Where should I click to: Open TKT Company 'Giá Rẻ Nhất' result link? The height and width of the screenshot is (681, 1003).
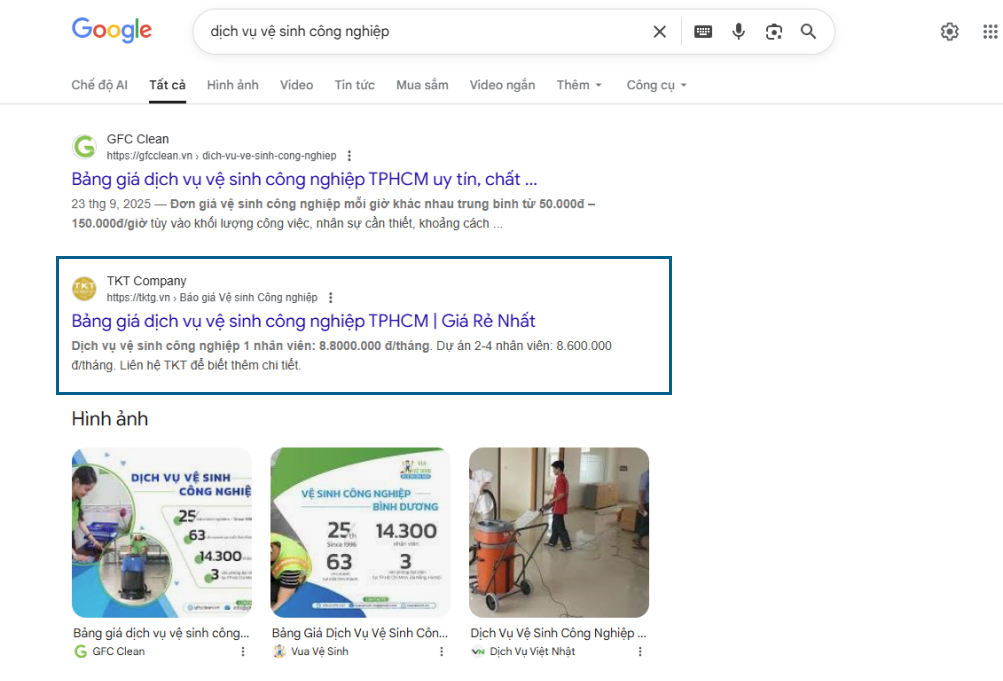[303, 321]
